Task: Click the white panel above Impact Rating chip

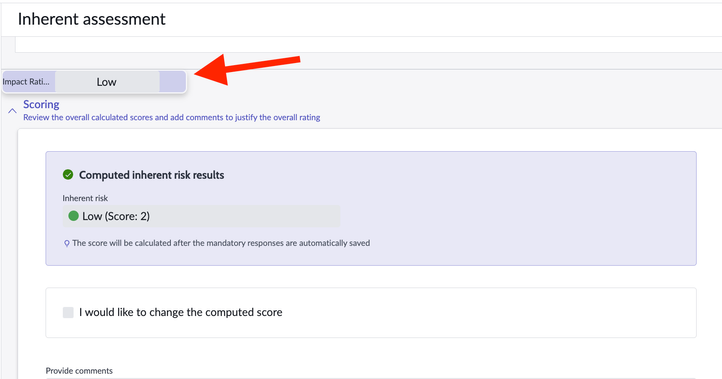Action: (368, 45)
